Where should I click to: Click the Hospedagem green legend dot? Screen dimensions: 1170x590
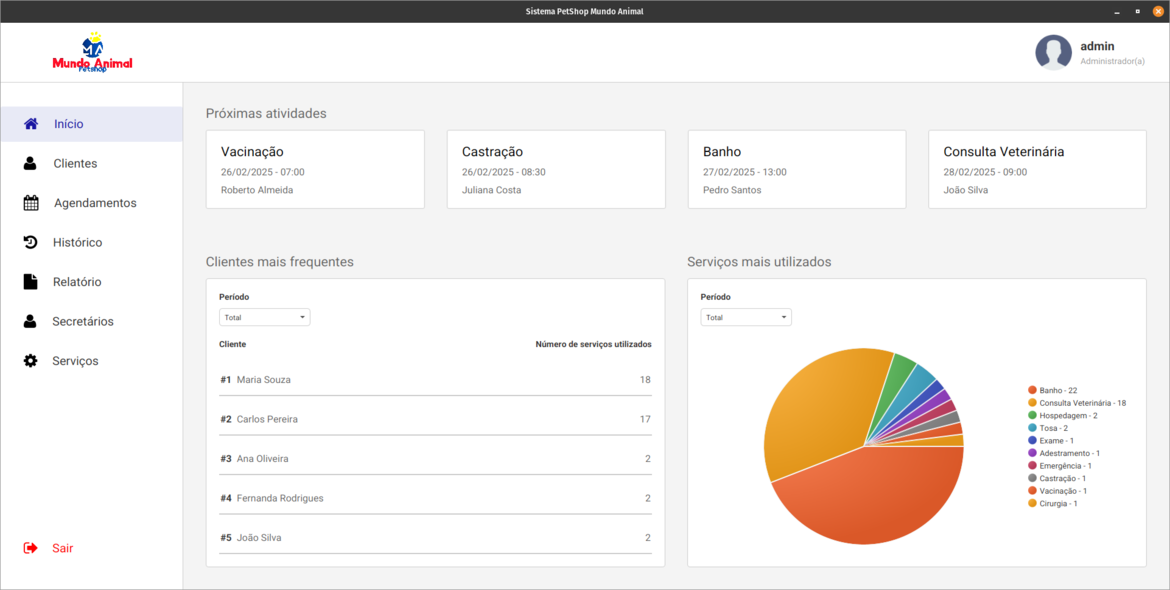click(x=1032, y=415)
